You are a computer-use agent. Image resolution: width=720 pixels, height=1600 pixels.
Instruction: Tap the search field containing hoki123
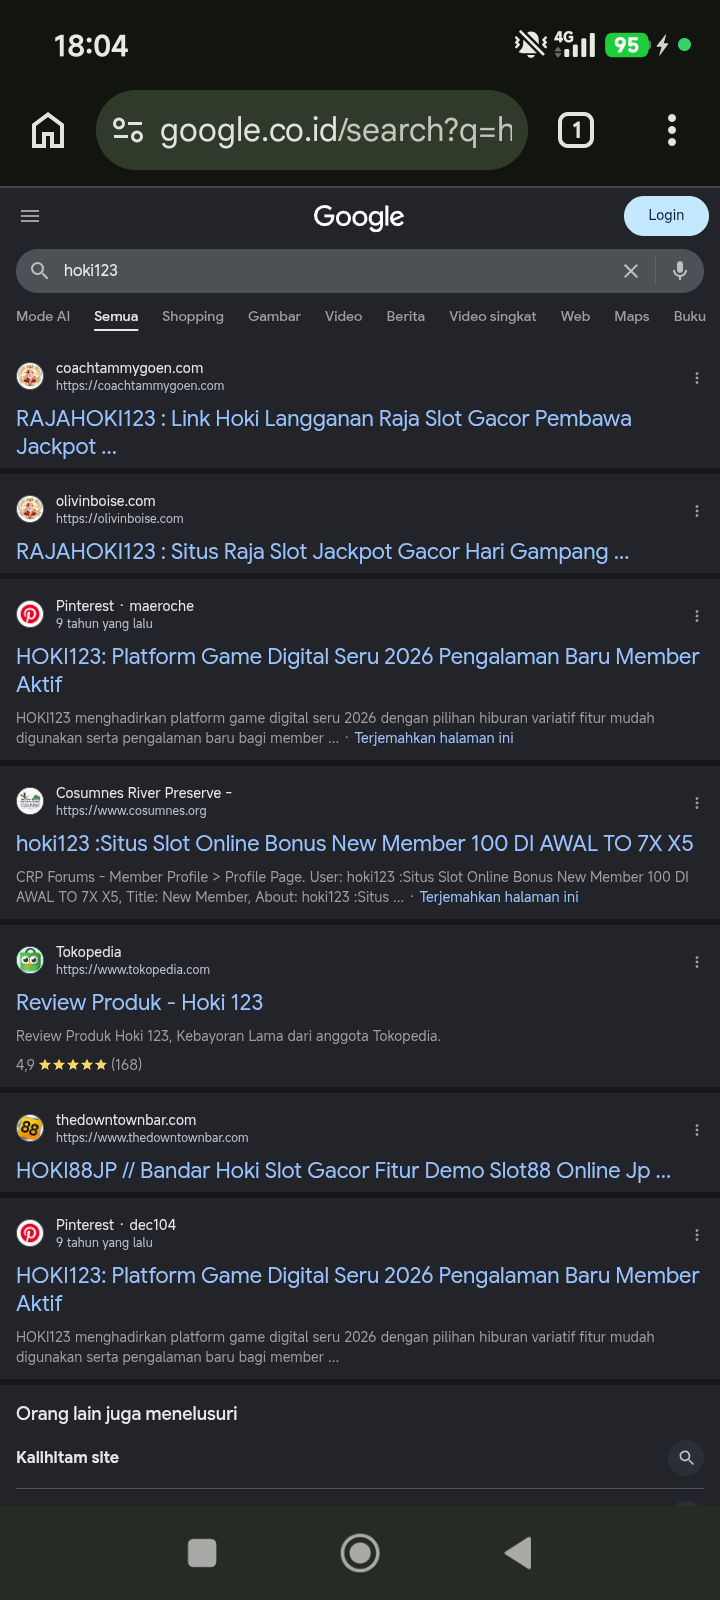pyautogui.click(x=330, y=271)
